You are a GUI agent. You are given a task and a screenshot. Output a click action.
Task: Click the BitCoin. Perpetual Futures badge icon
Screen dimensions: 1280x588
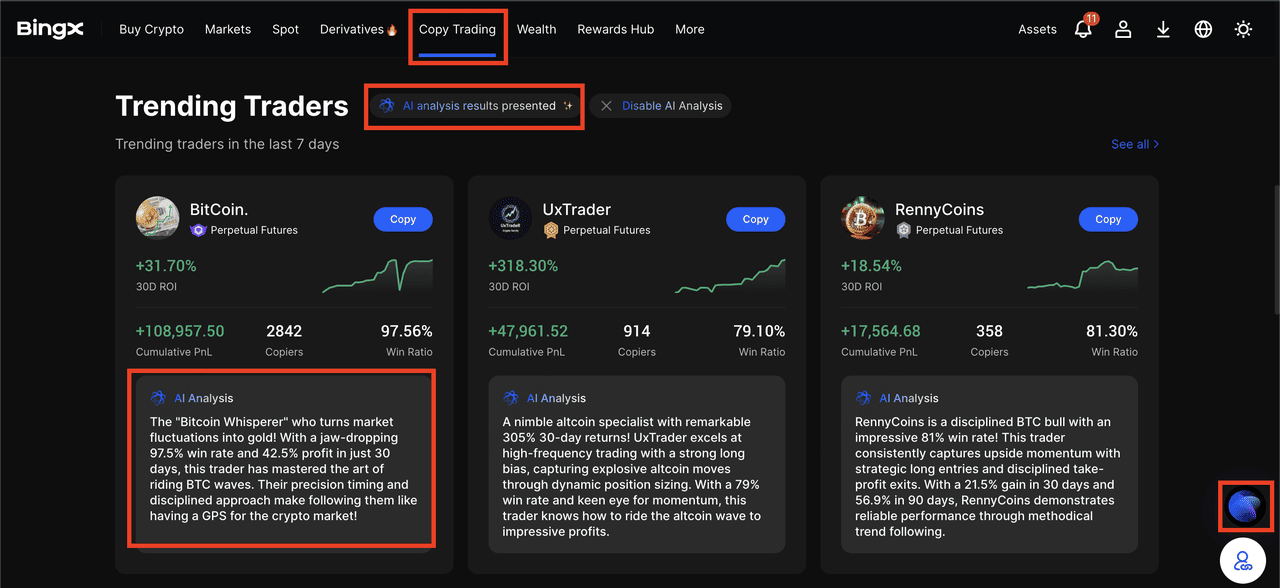click(x=198, y=230)
